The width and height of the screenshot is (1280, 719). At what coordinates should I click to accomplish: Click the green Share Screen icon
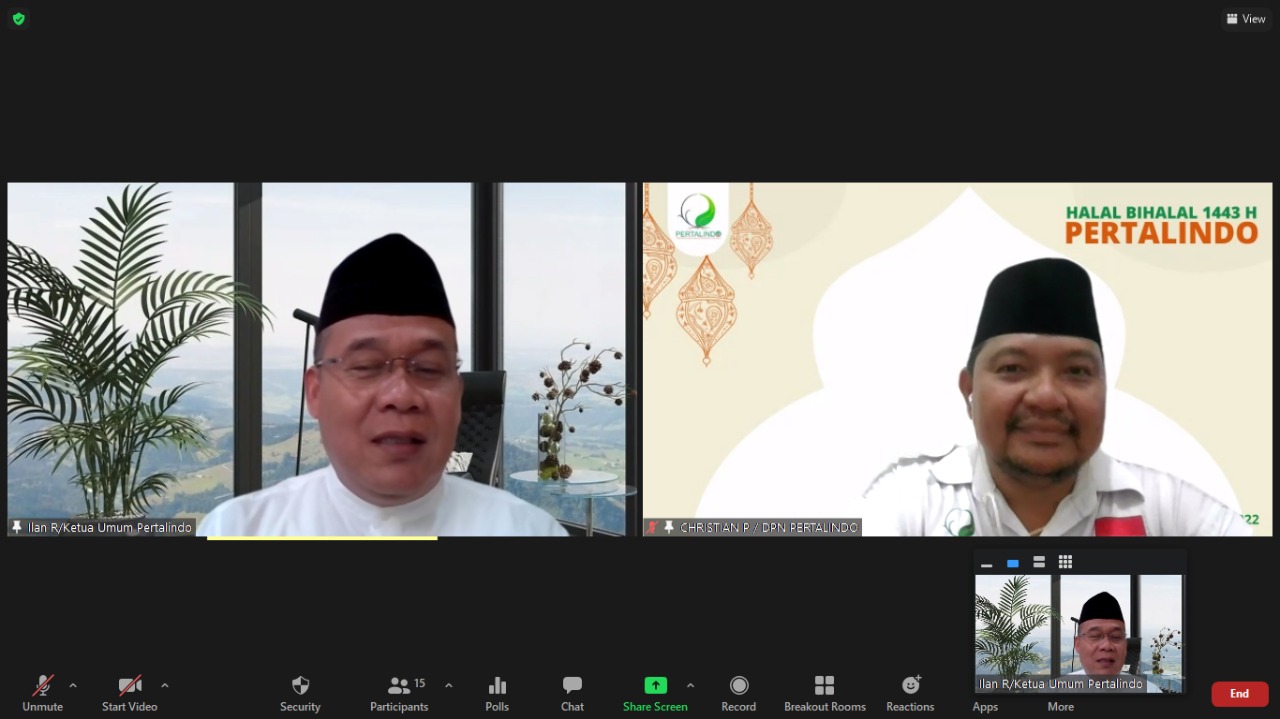[655, 686]
